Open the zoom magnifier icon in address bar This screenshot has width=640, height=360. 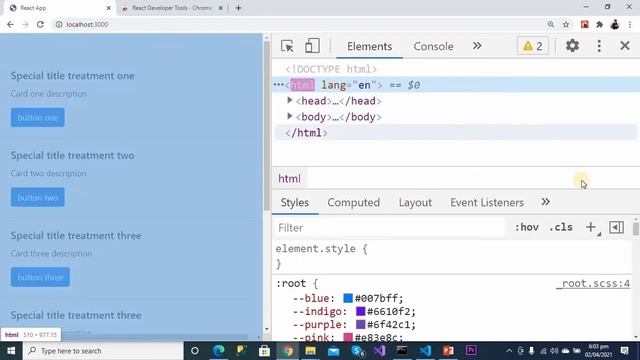(x=551, y=24)
